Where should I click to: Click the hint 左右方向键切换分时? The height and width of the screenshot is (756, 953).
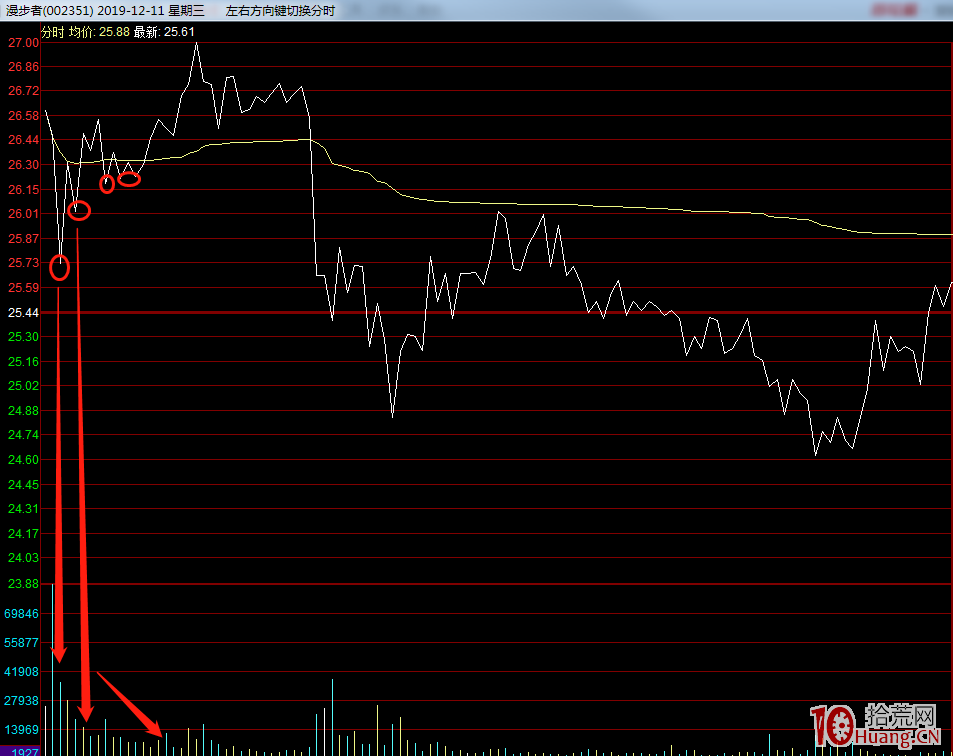coord(280,10)
